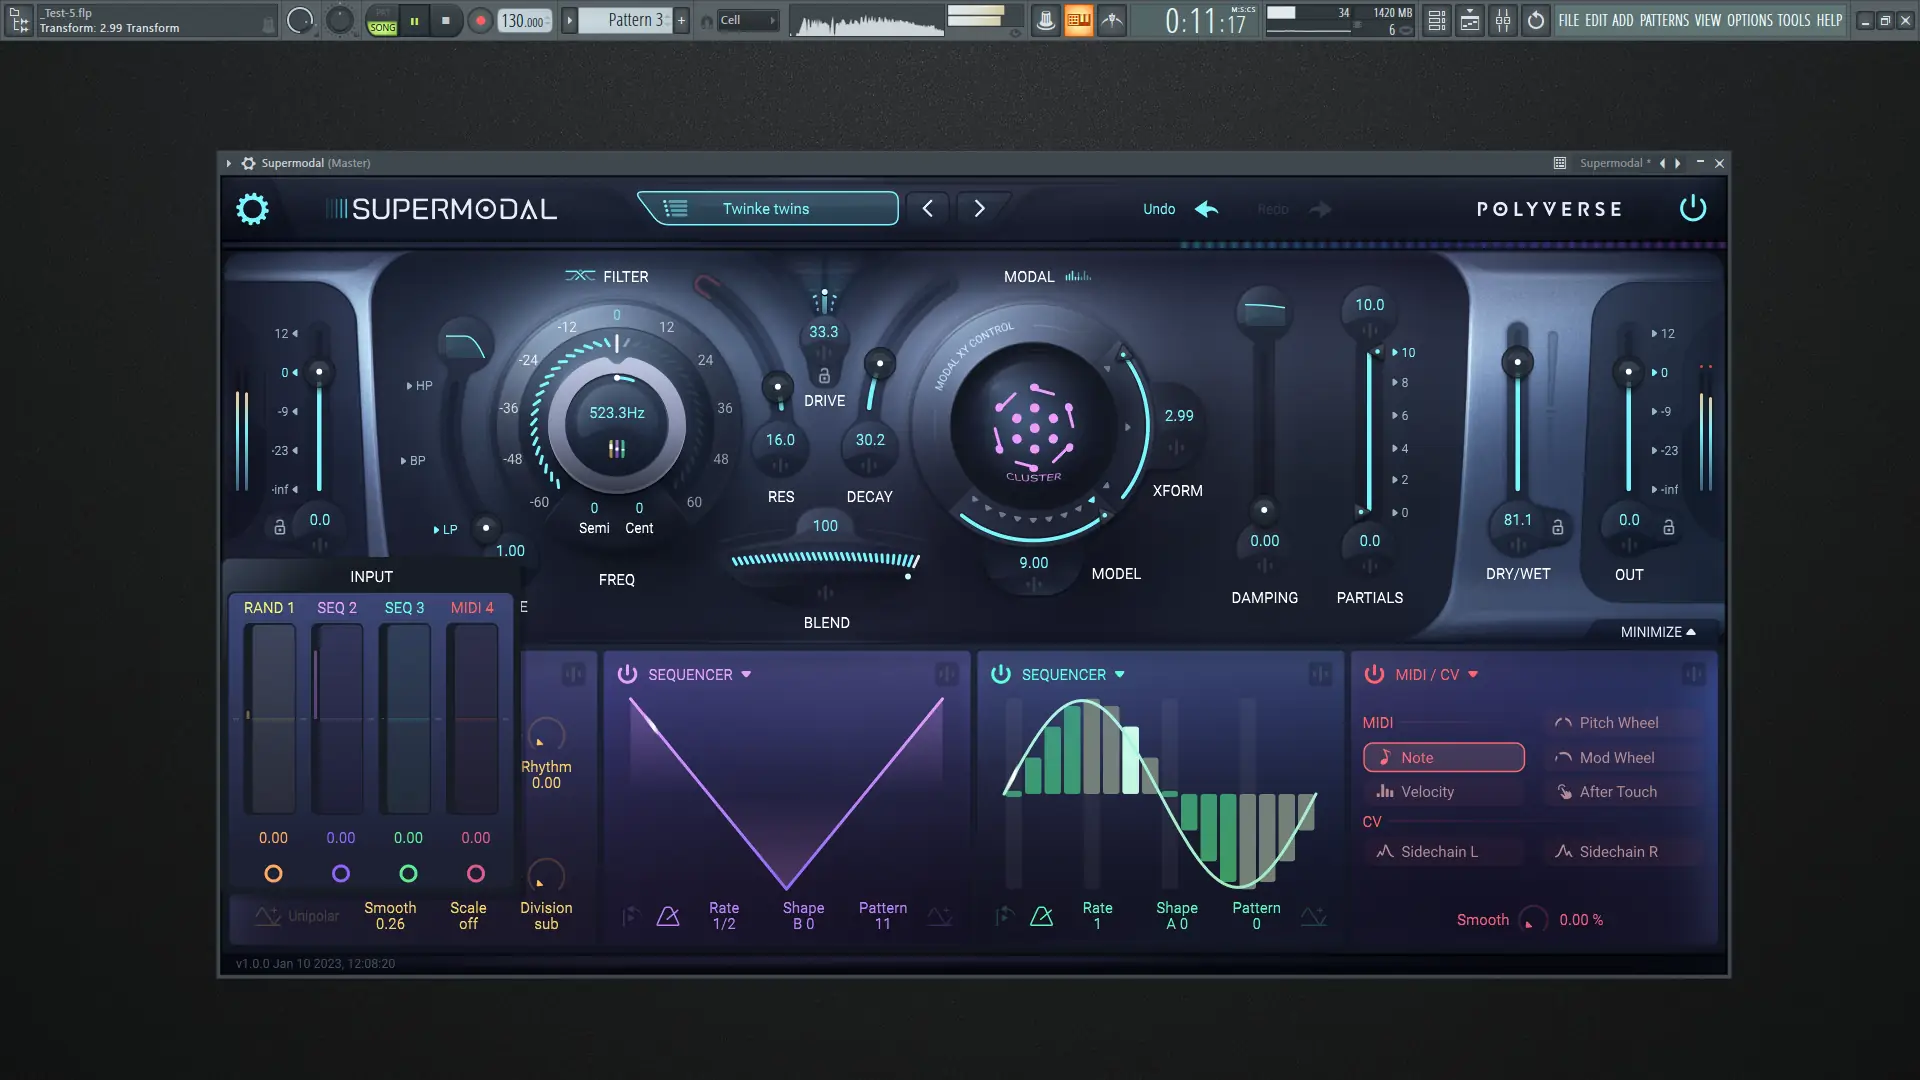
Task: Toggle the Polyverse plugin power button
Action: (1693, 208)
